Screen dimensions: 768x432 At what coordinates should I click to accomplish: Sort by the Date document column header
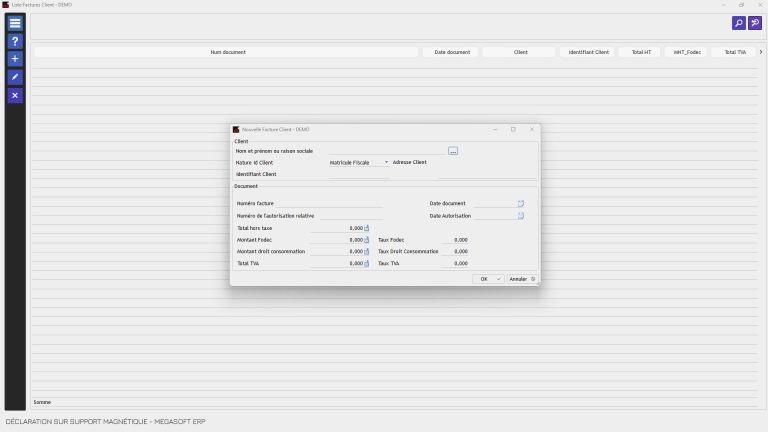452,52
